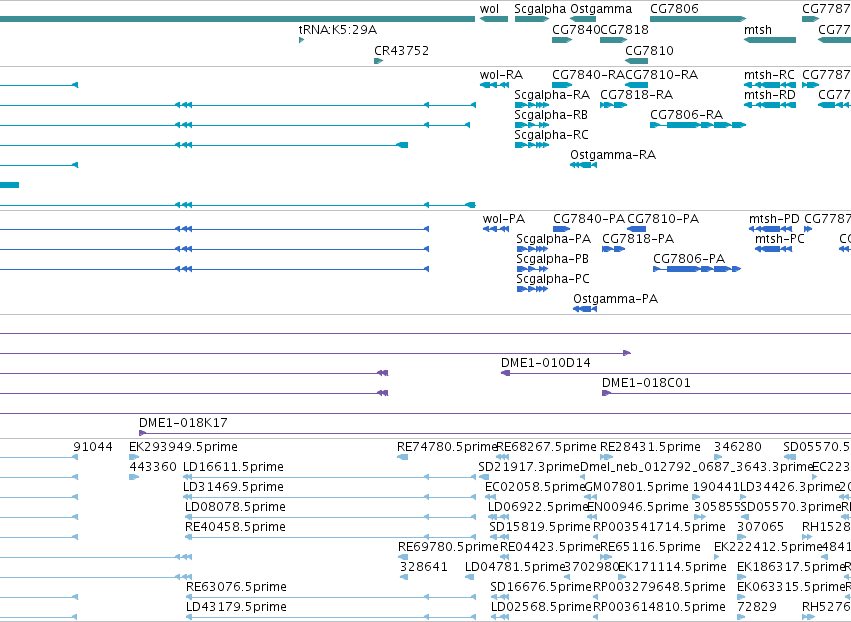Select the Ostgamma-PA protein feature
This screenshot has width=851, height=622.
point(585,309)
